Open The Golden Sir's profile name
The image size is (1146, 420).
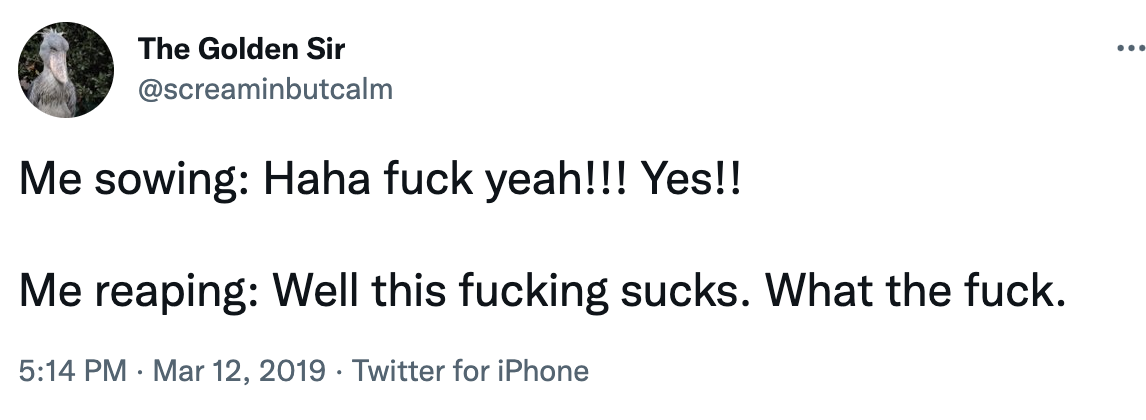click(241, 48)
